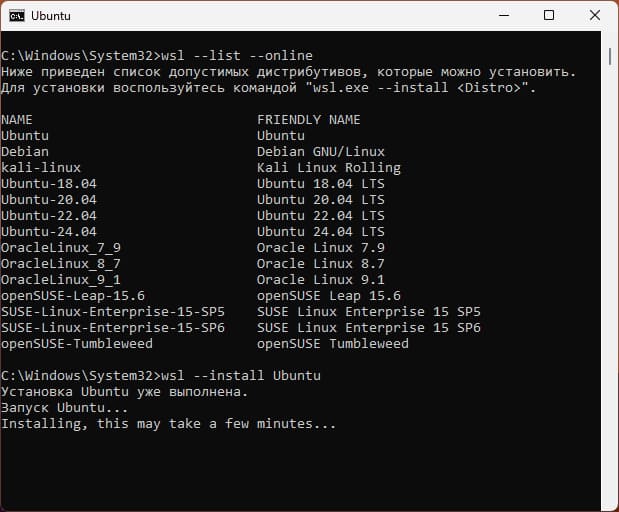Click the 'Ubuntu 22.04 LTS' friendly name
Image resolution: width=619 pixels, height=512 pixels.
[321, 216]
